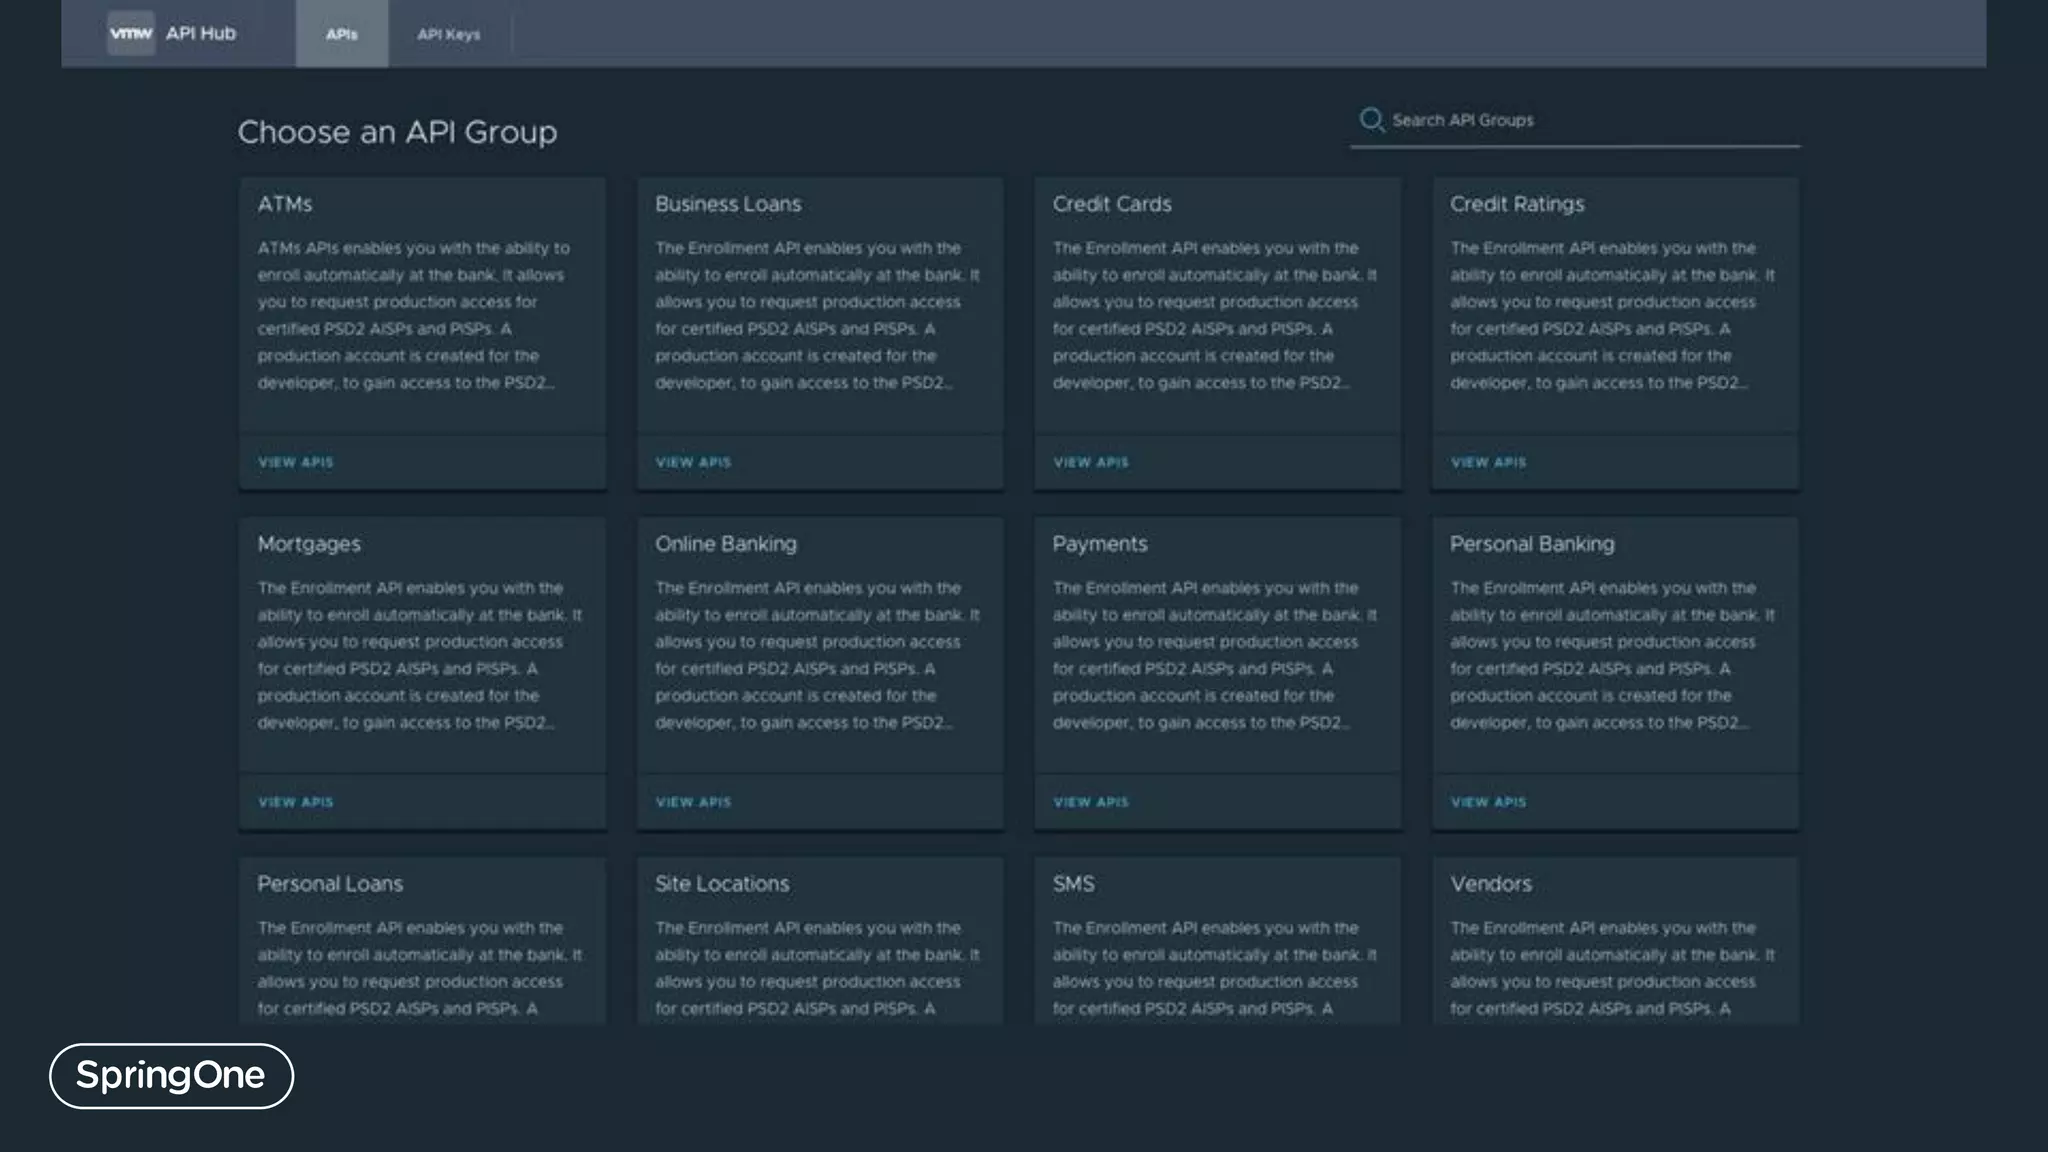Open View APIs under Credit Ratings
Image resolution: width=2048 pixels, height=1152 pixels.
(x=1488, y=462)
